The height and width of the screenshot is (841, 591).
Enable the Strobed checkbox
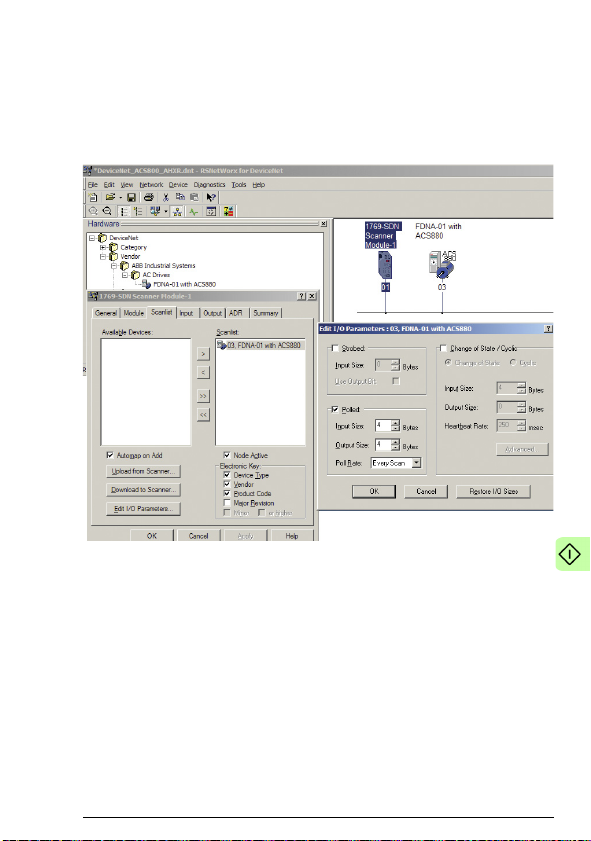coord(335,348)
